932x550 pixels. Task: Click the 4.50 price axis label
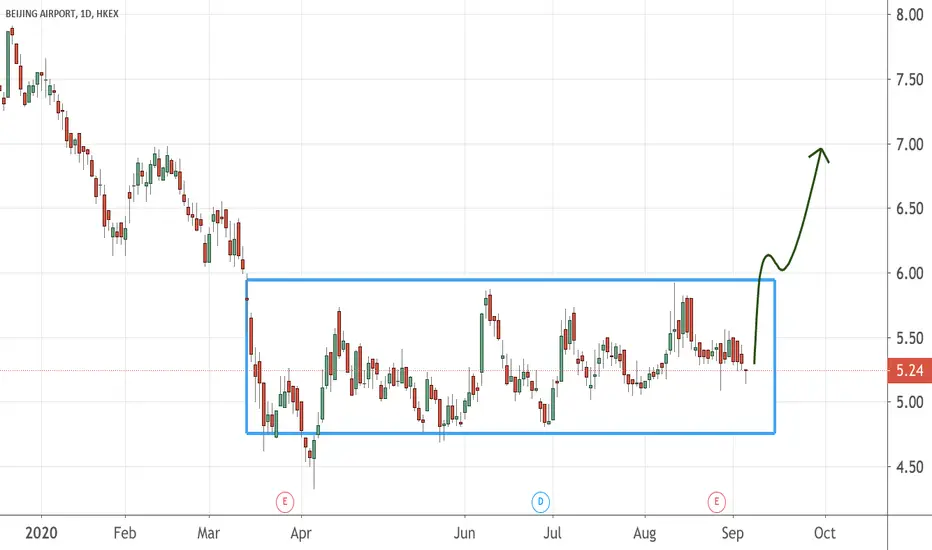[909, 467]
